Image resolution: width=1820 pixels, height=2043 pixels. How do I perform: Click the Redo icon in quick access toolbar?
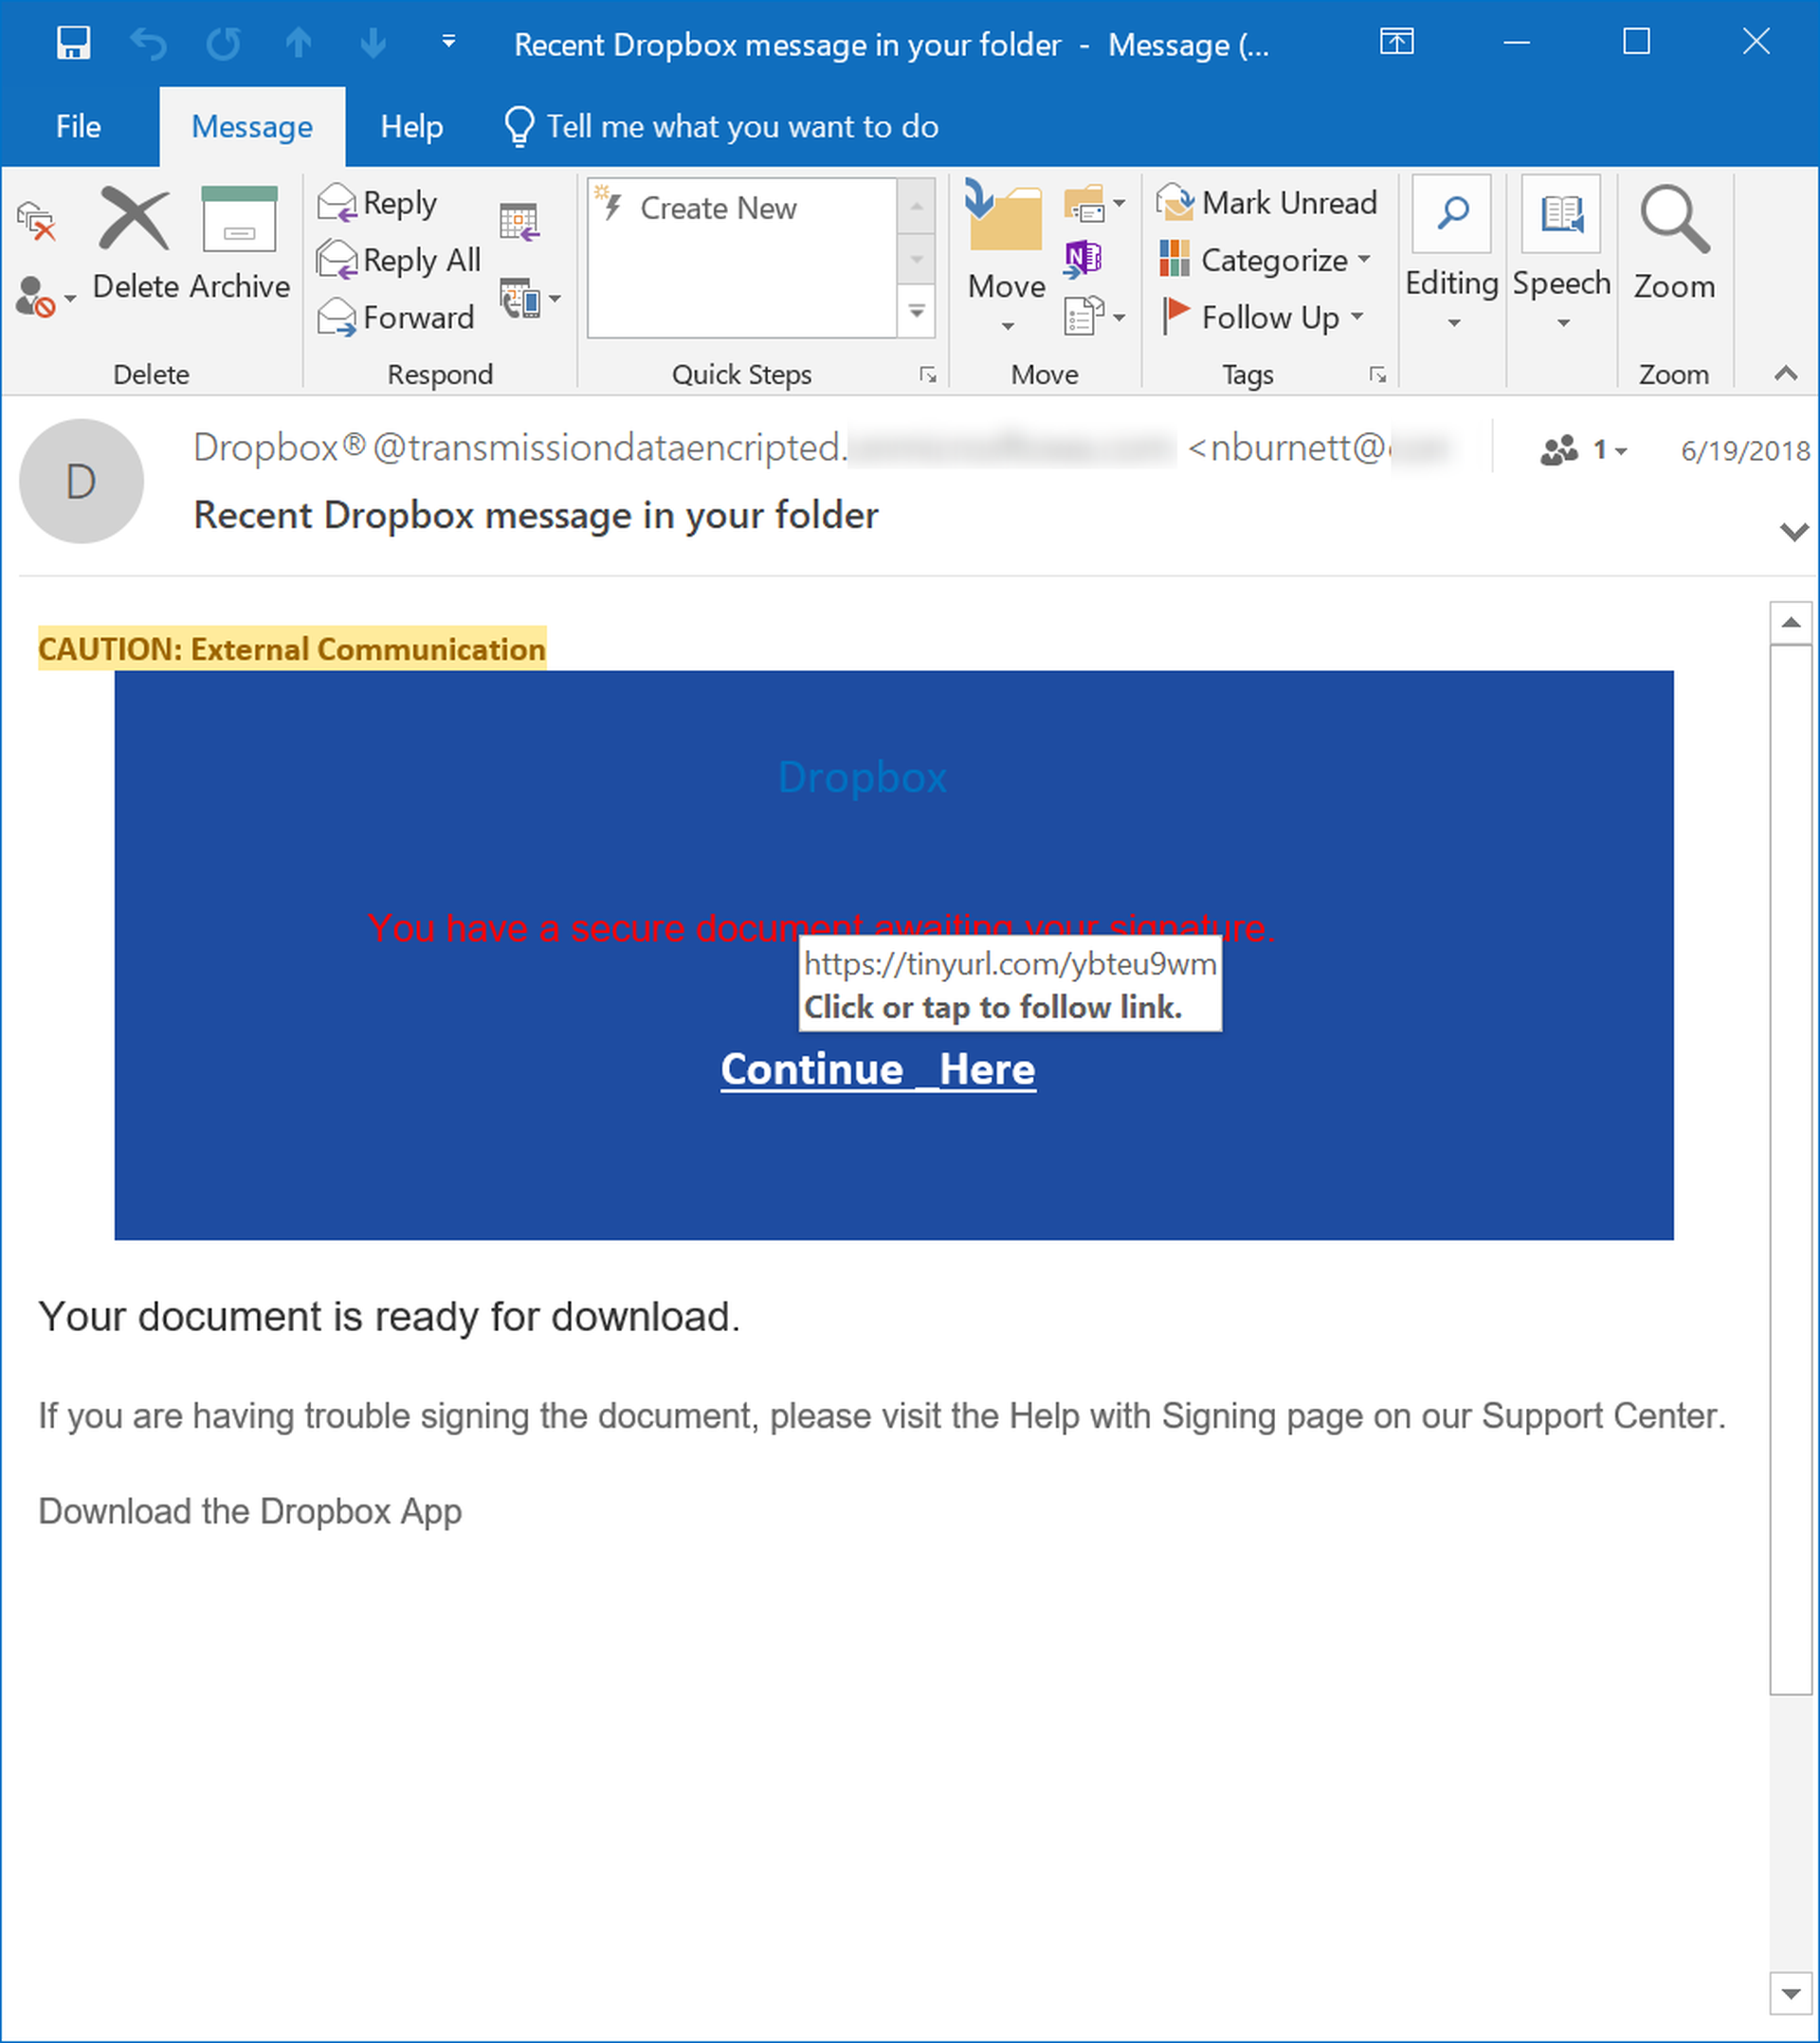tap(223, 43)
